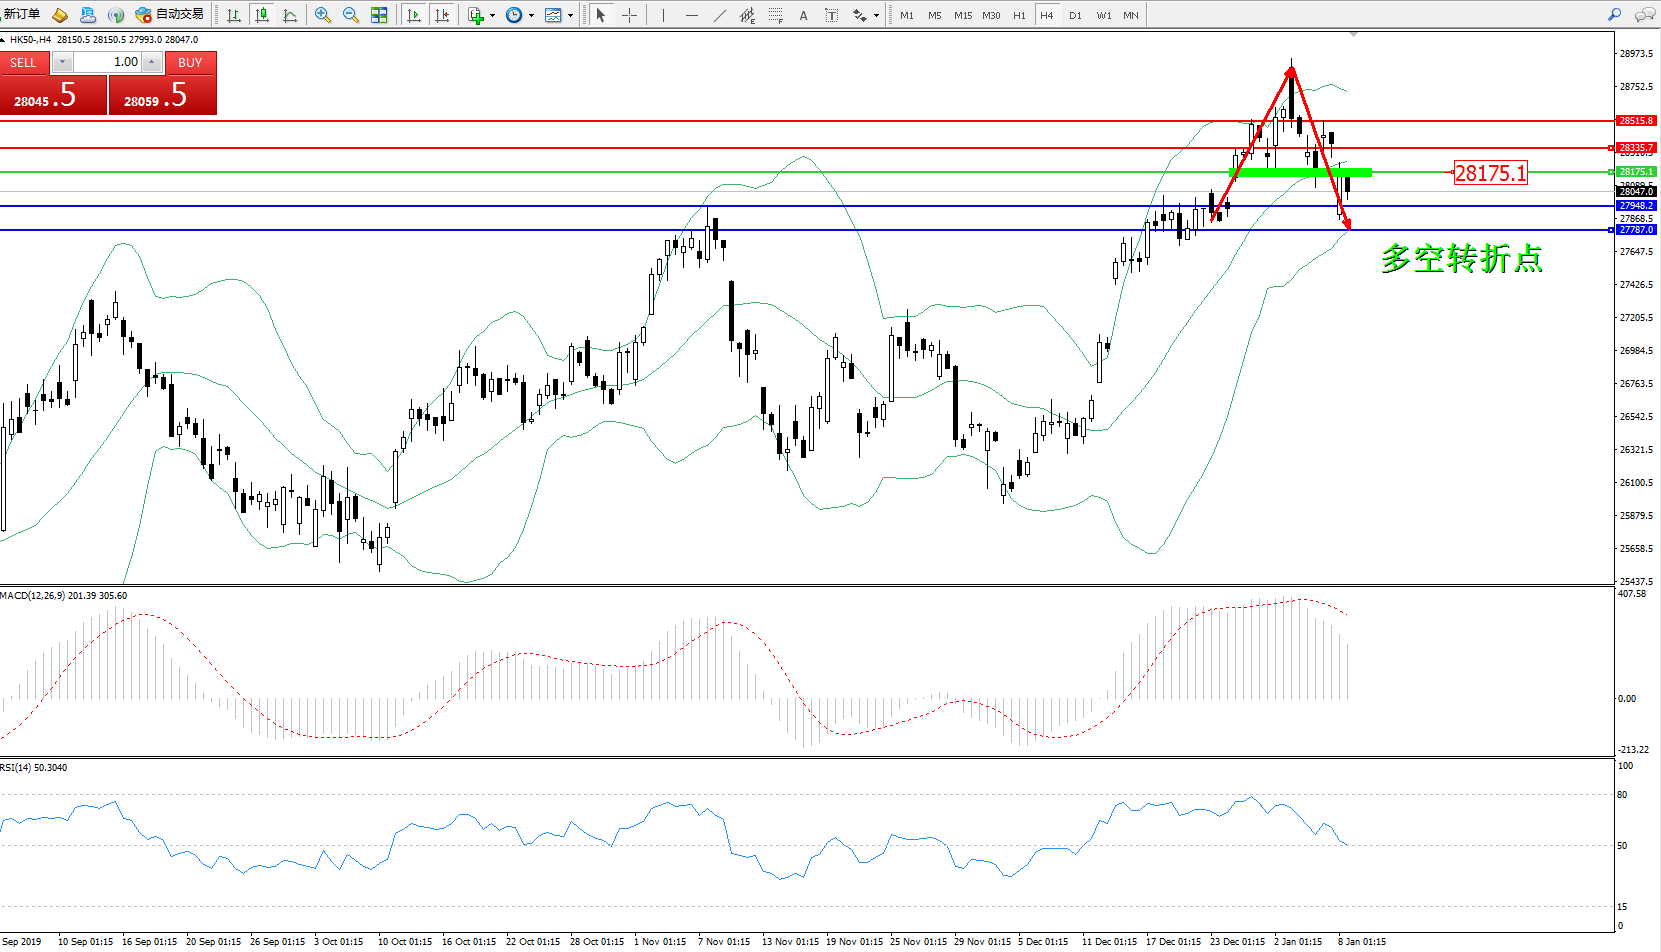The width and height of the screenshot is (1661, 952).
Task: Tile chart windows with the grid icon
Action: (x=379, y=15)
